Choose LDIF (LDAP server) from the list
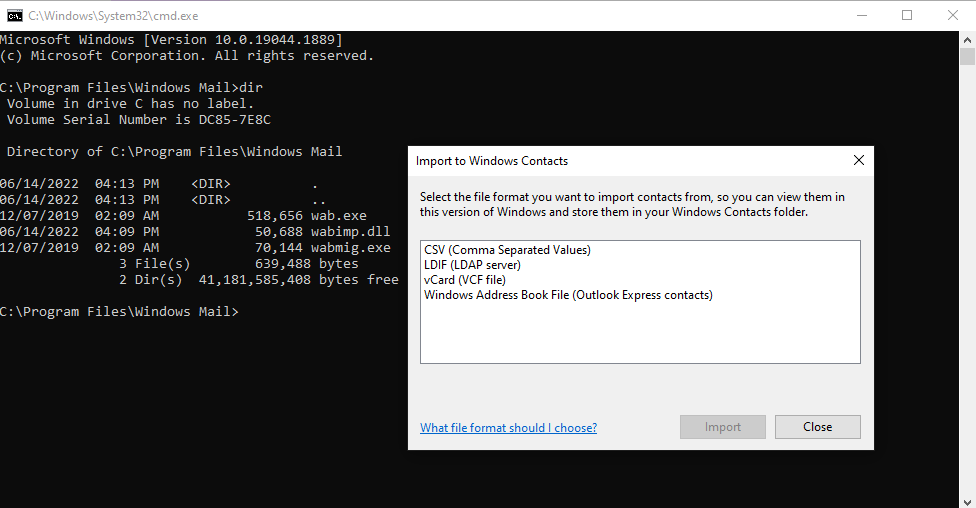 (472, 265)
